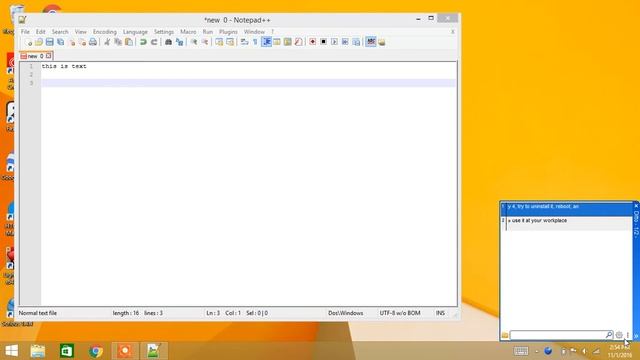Click the Ditto search input field
Screen dimensions: 640x360
pyautogui.click(x=558, y=335)
